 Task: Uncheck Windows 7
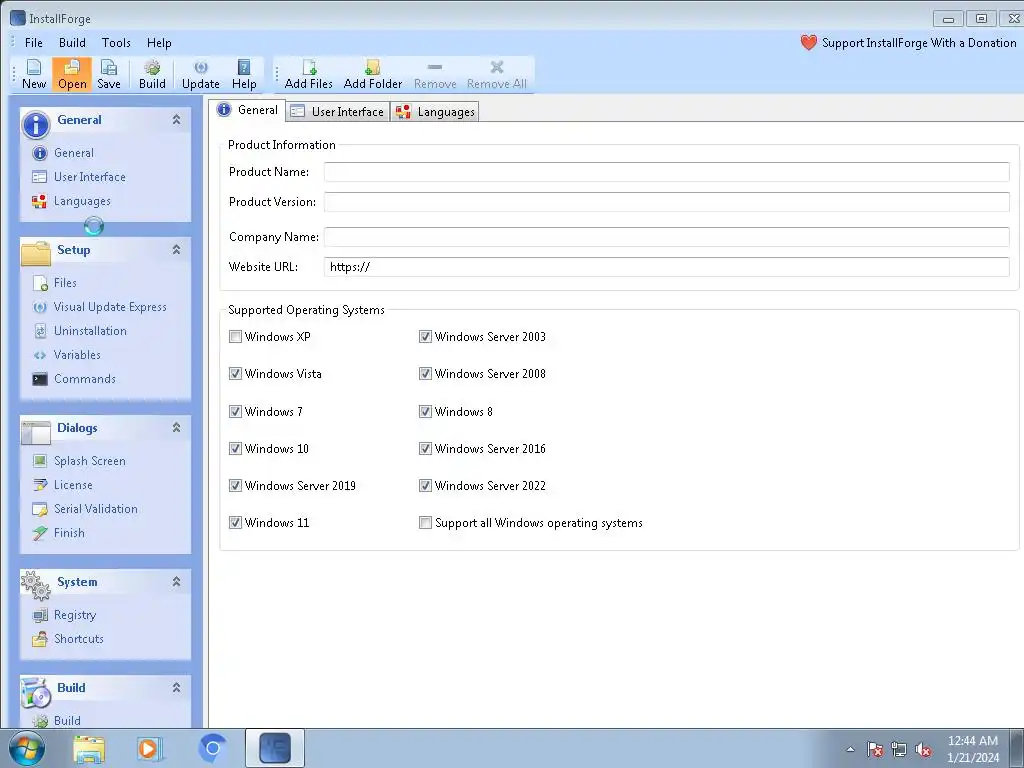(x=235, y=412)
